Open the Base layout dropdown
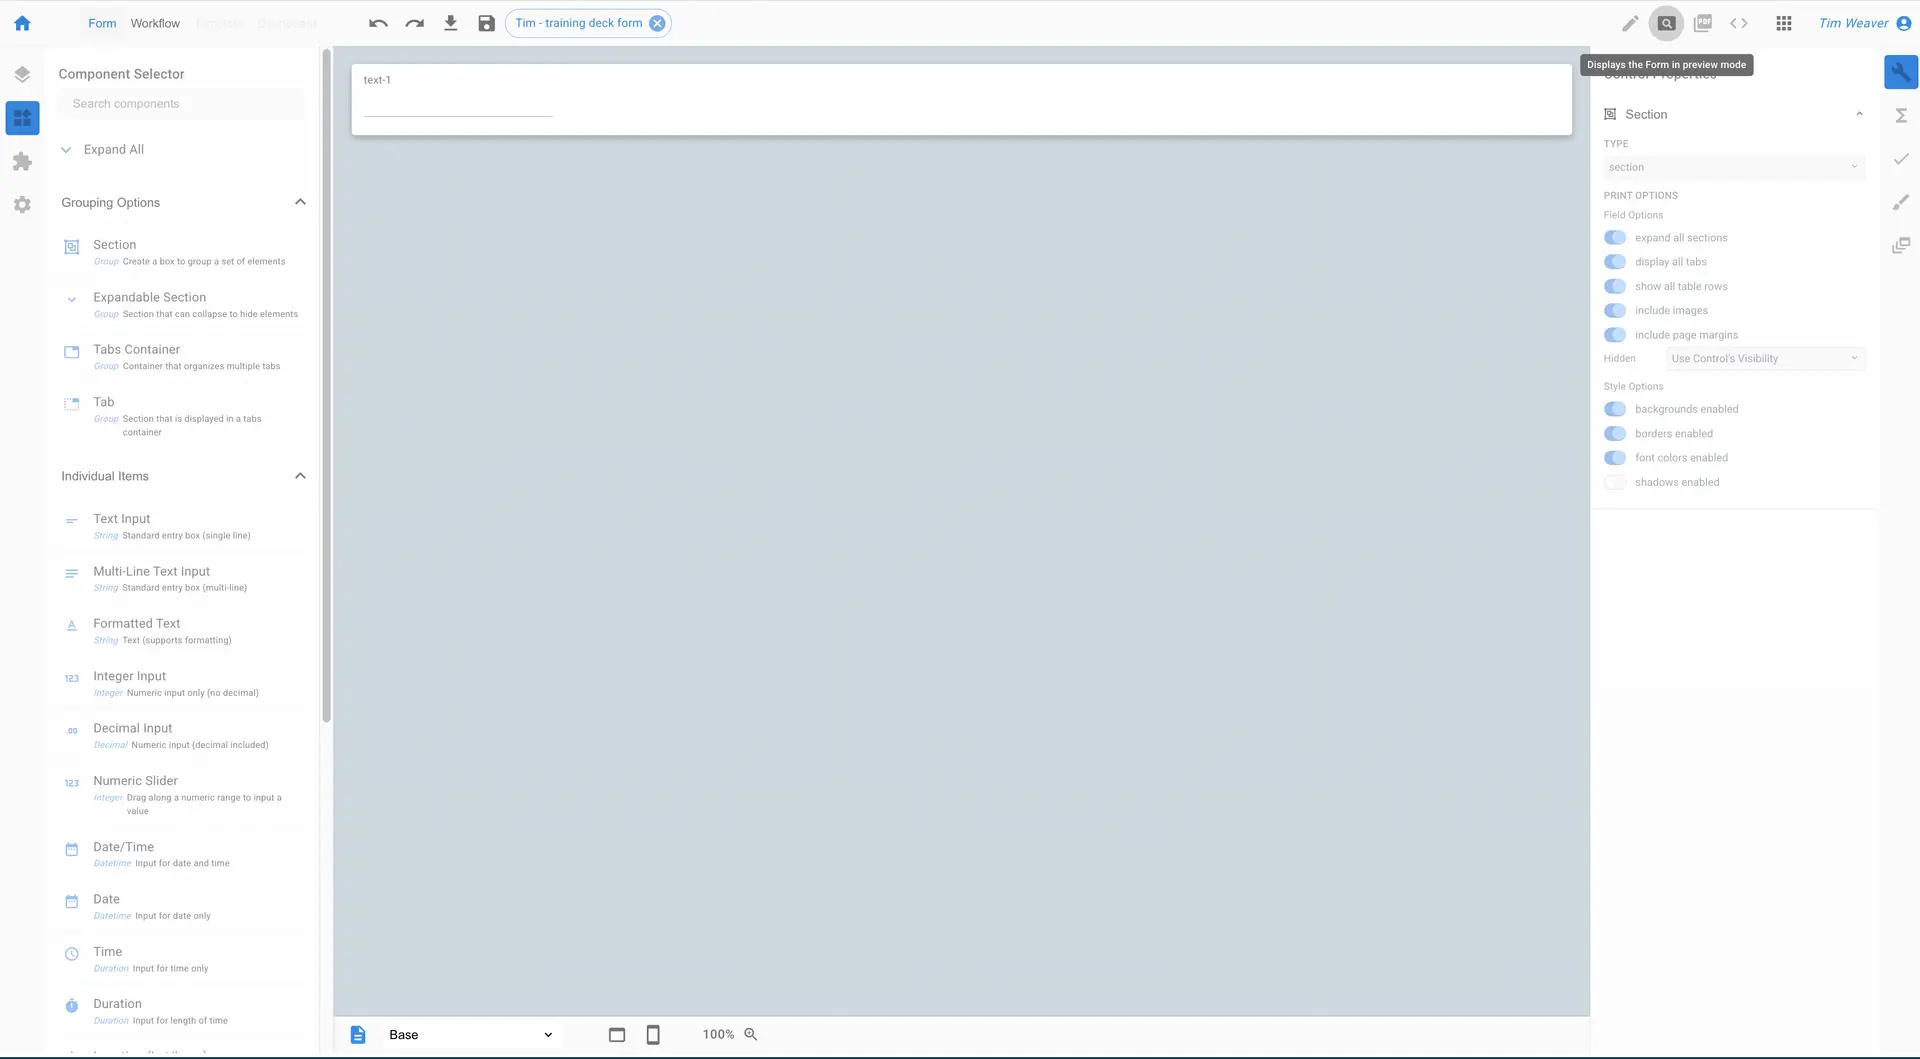 [468, 1034]
